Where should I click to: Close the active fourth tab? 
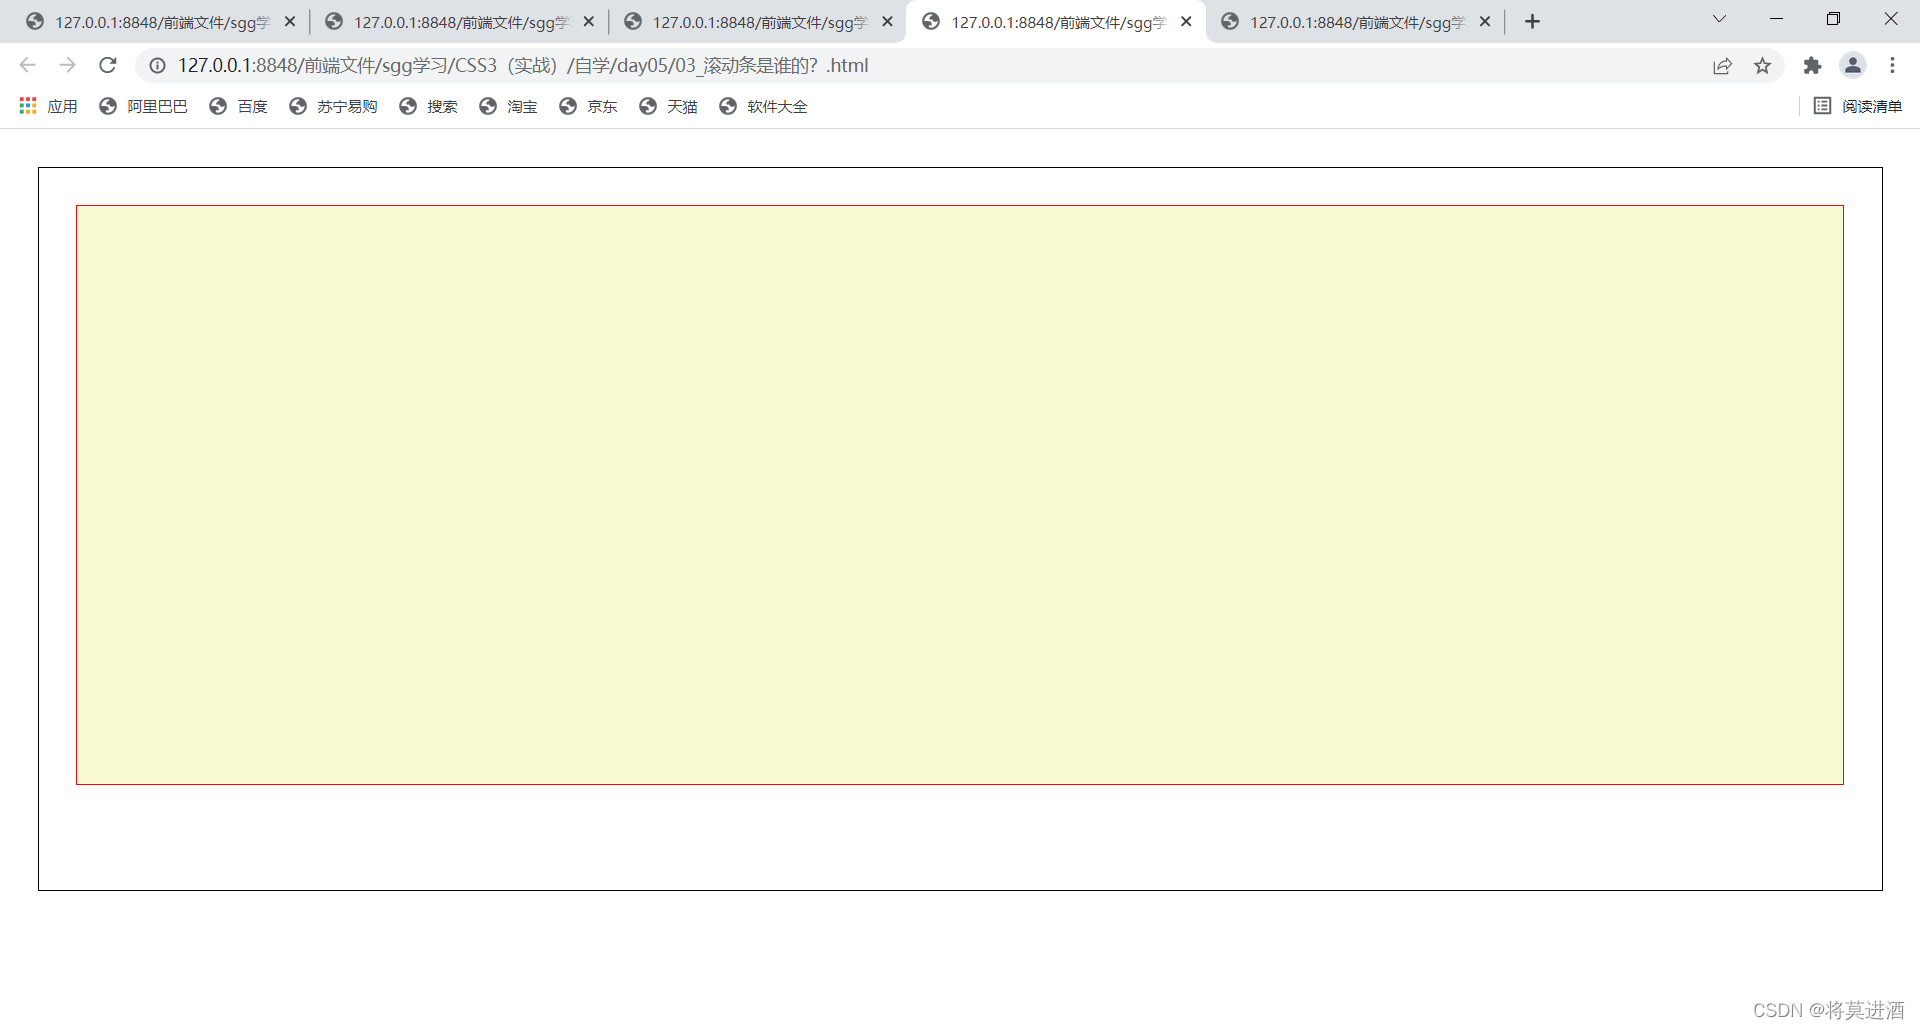click(x=1186, y=21)
